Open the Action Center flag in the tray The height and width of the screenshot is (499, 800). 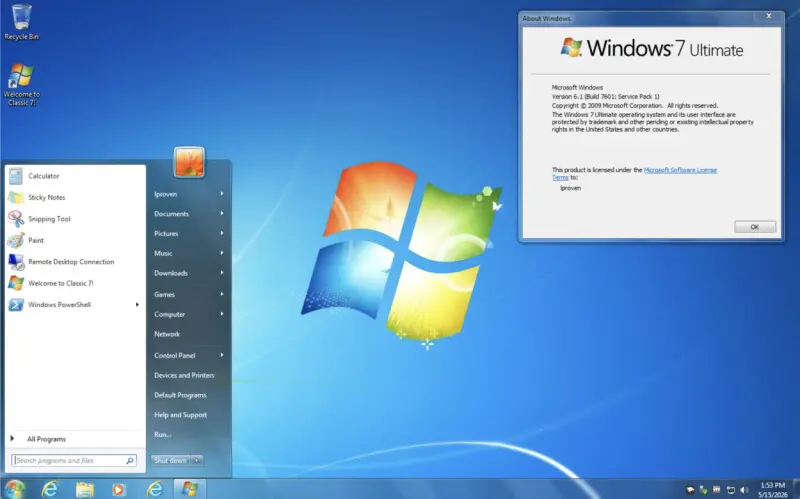coord(690,490)
